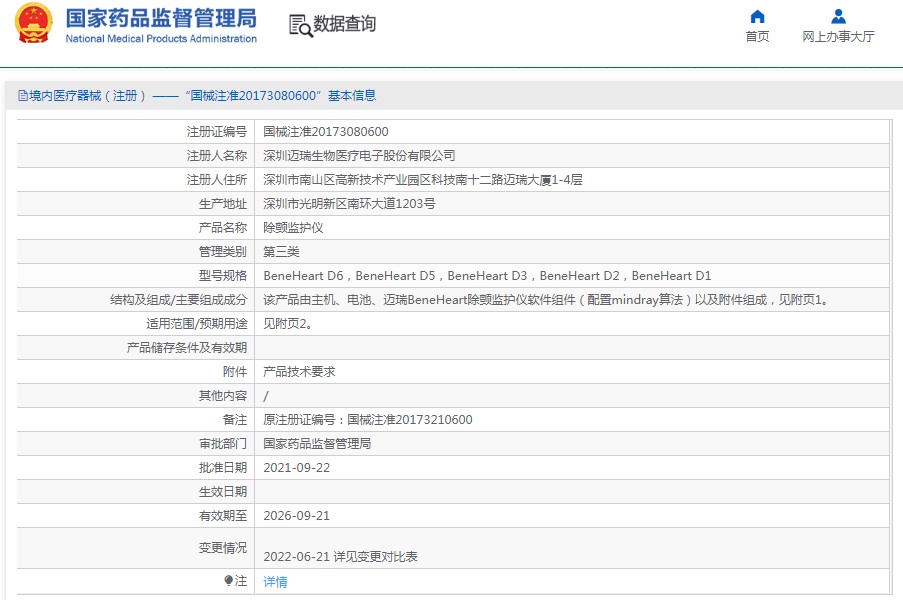Click the 管理类别 row label

(223, 252)
